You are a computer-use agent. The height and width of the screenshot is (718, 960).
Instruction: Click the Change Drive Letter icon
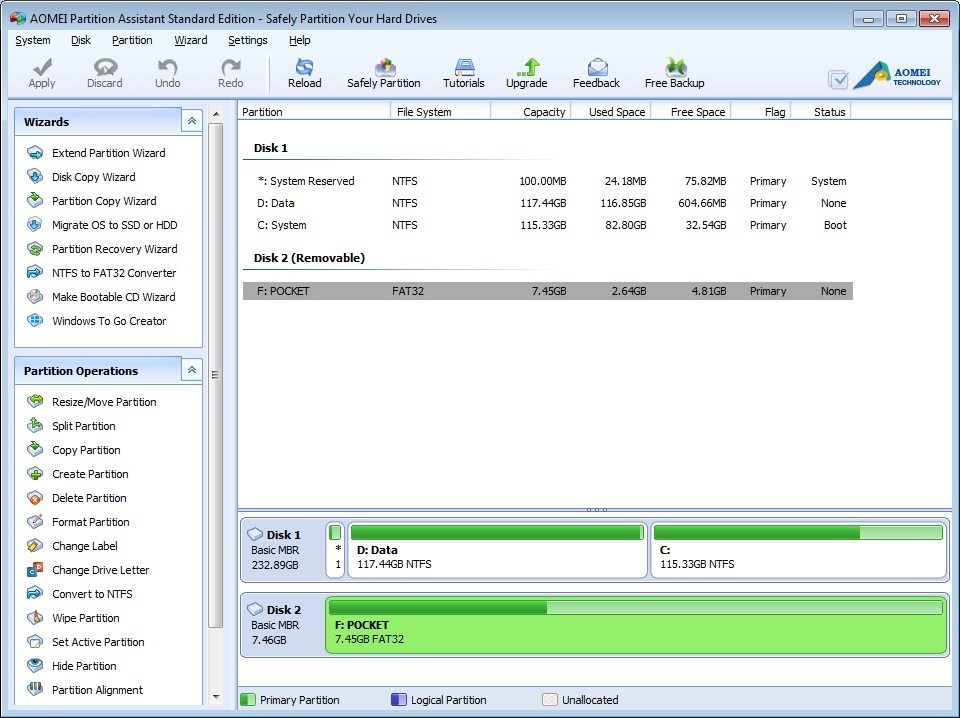[x=35, y=569]
